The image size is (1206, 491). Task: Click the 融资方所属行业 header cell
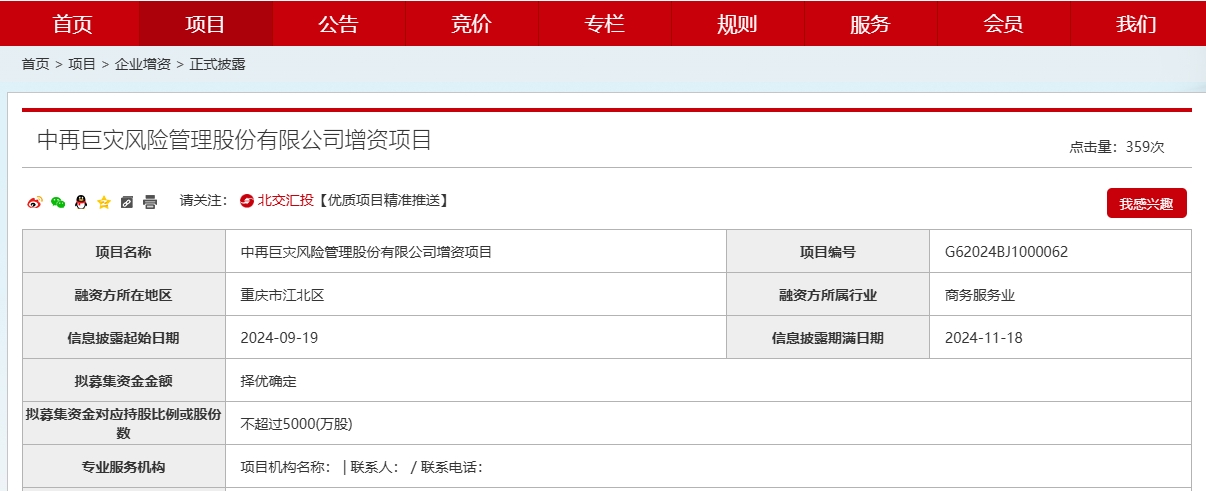pyautogui.click(x=828, y=295)
